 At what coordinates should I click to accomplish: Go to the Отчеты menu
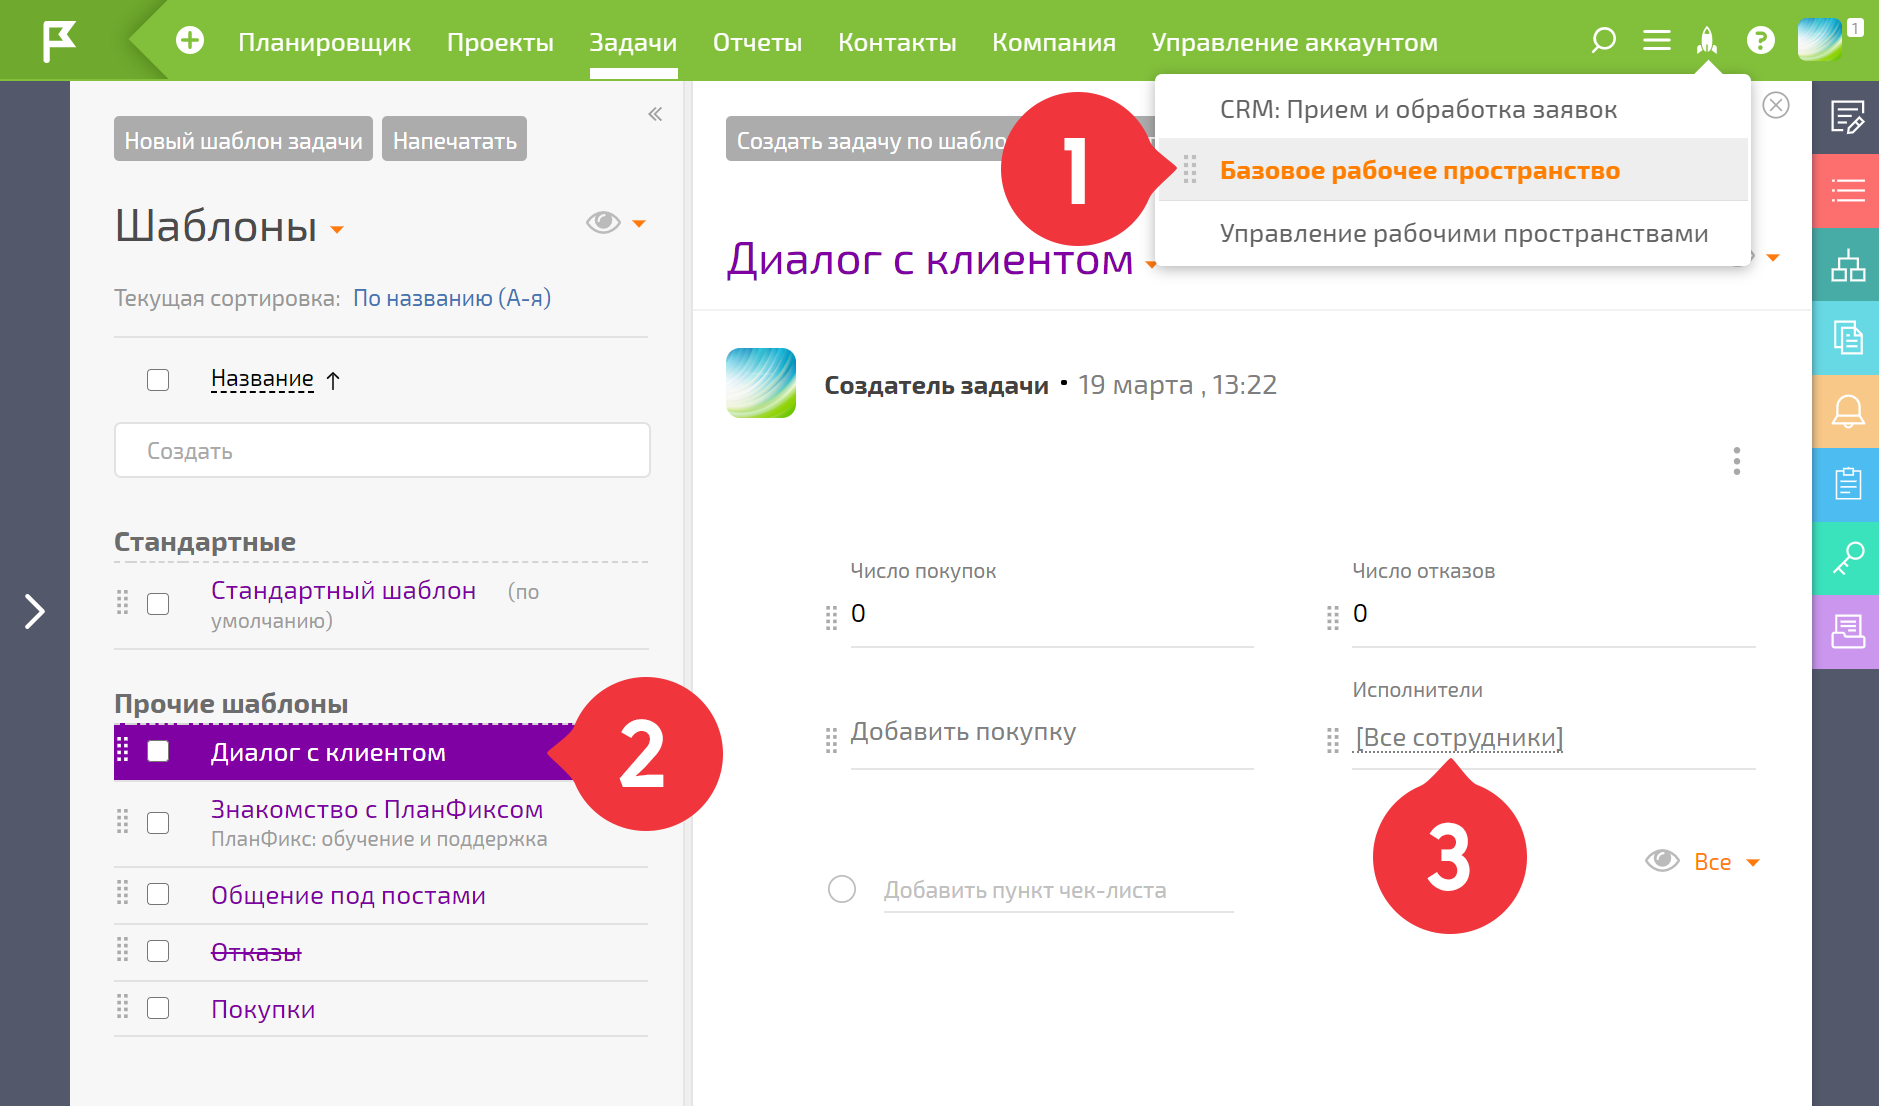(x=757, y=42)
